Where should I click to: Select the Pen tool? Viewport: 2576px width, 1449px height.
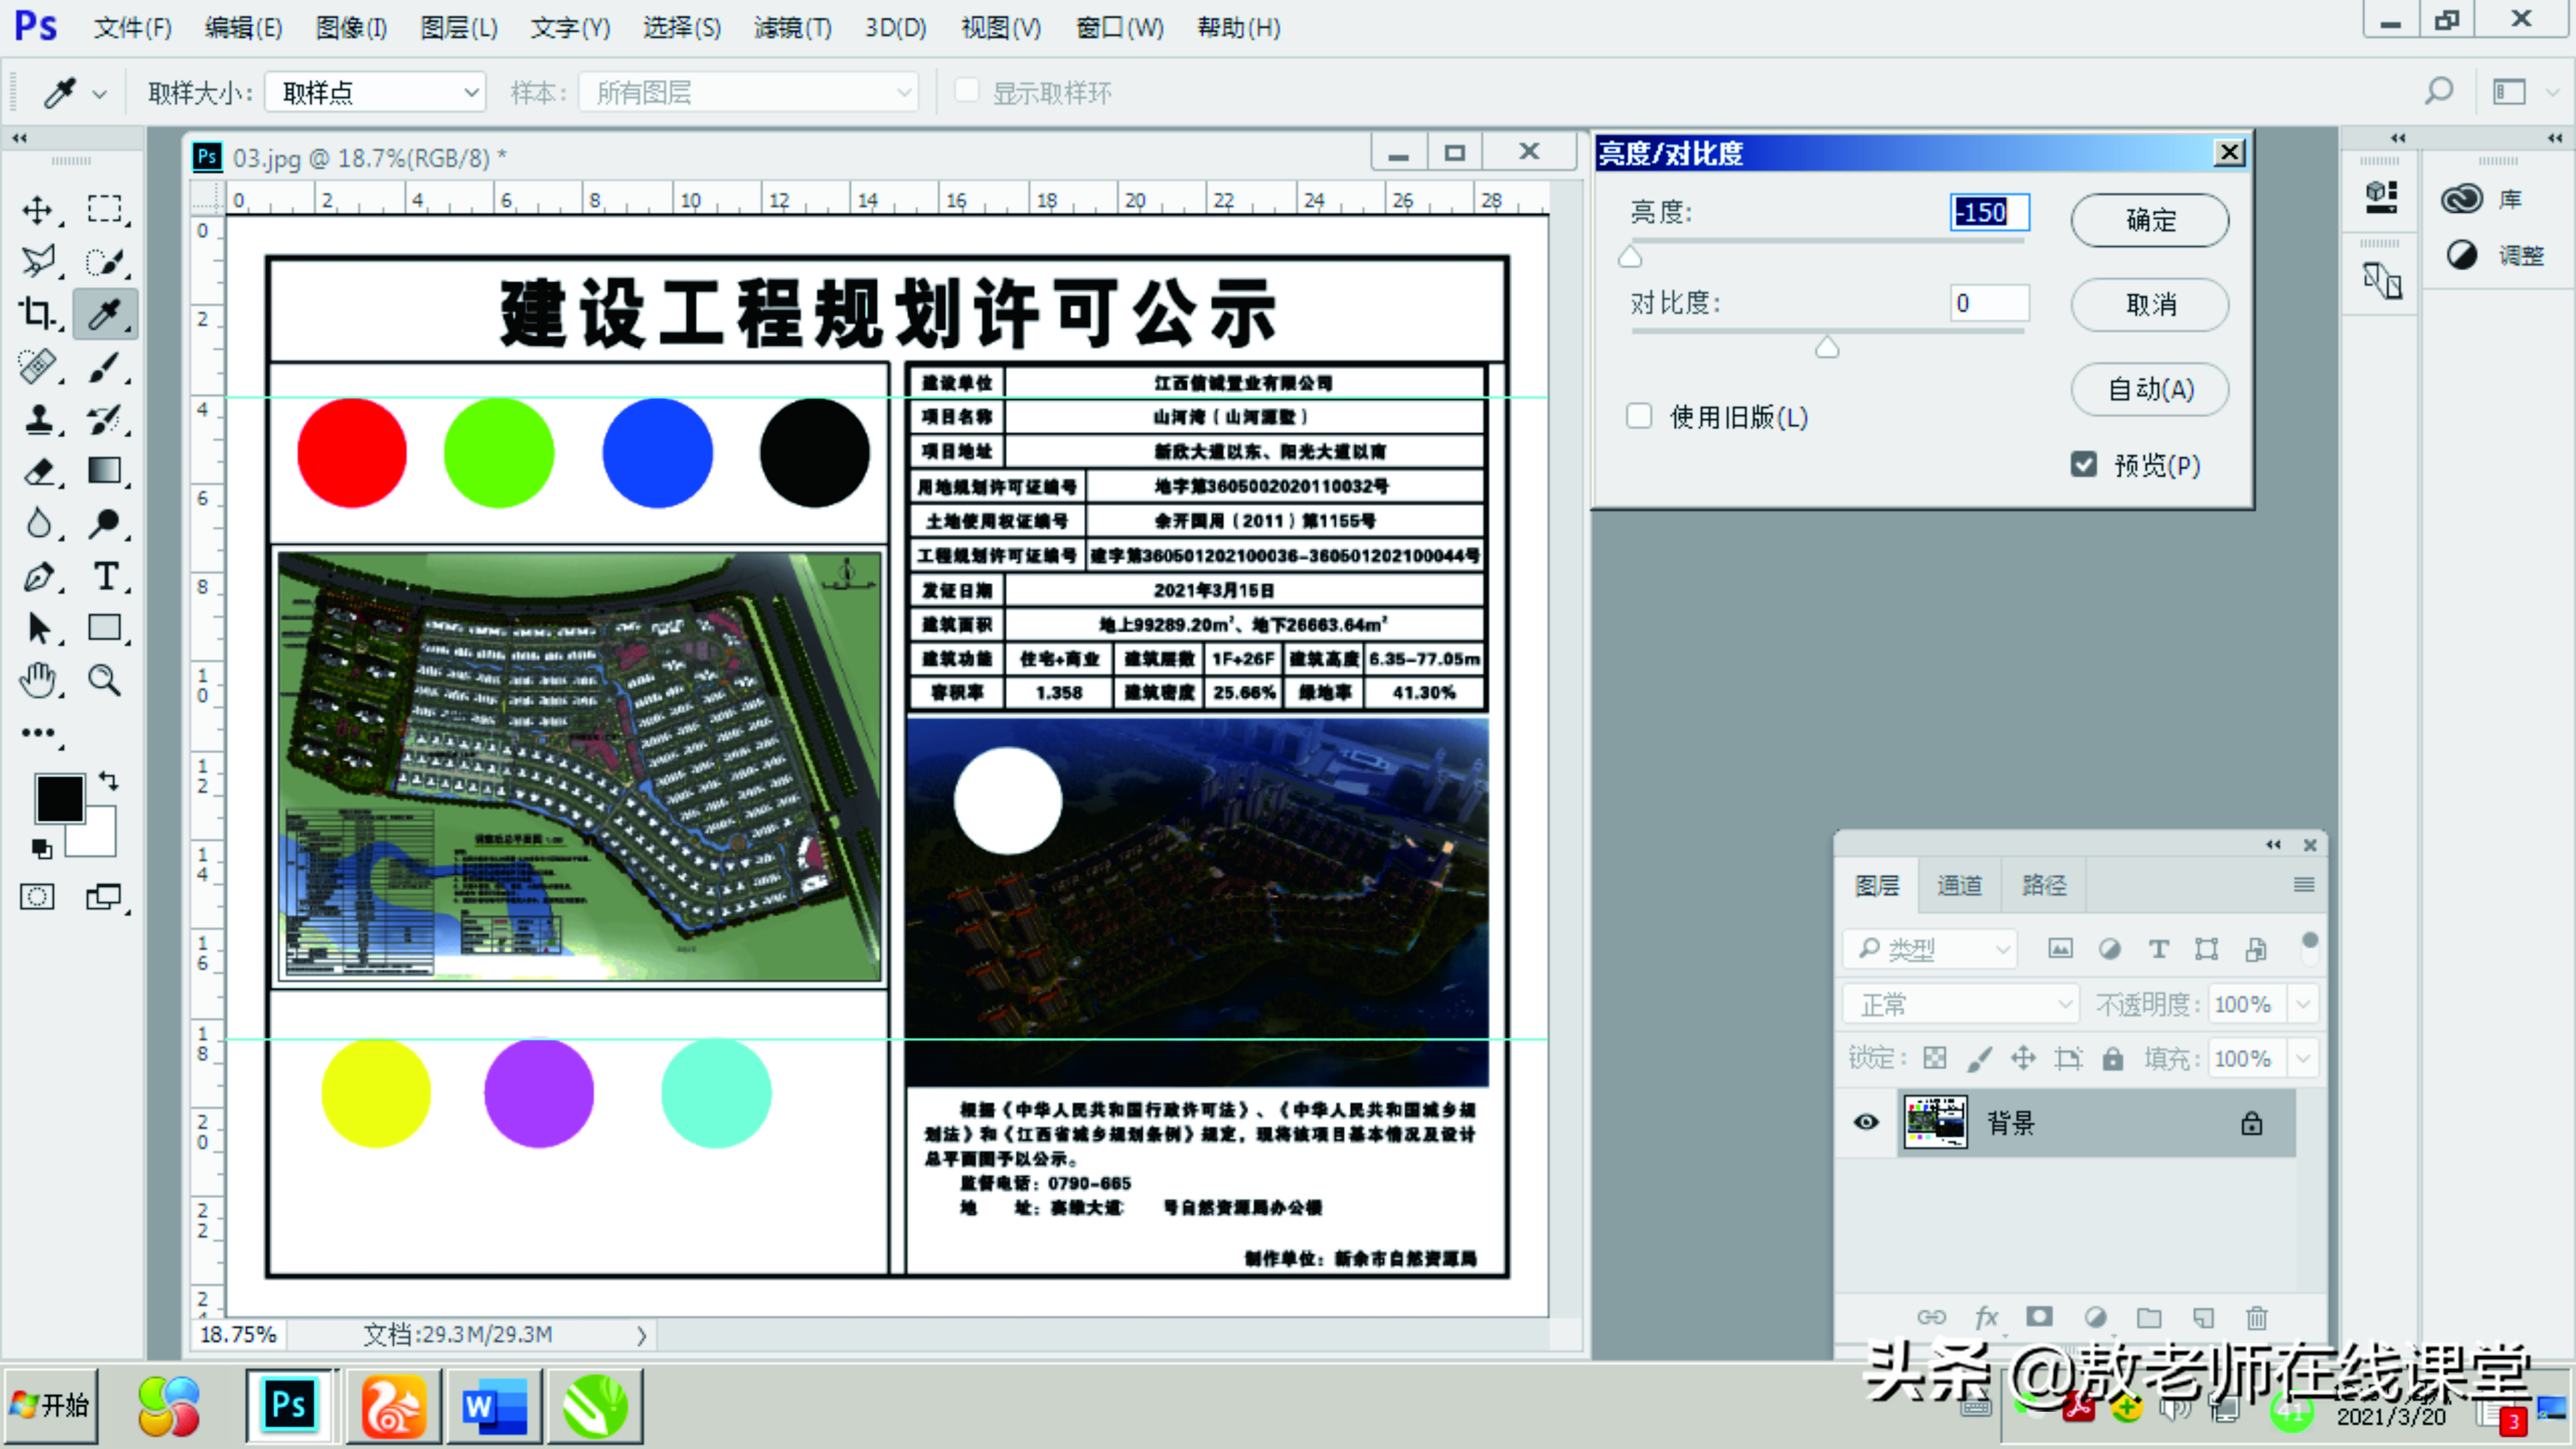(x=38, y=577)
